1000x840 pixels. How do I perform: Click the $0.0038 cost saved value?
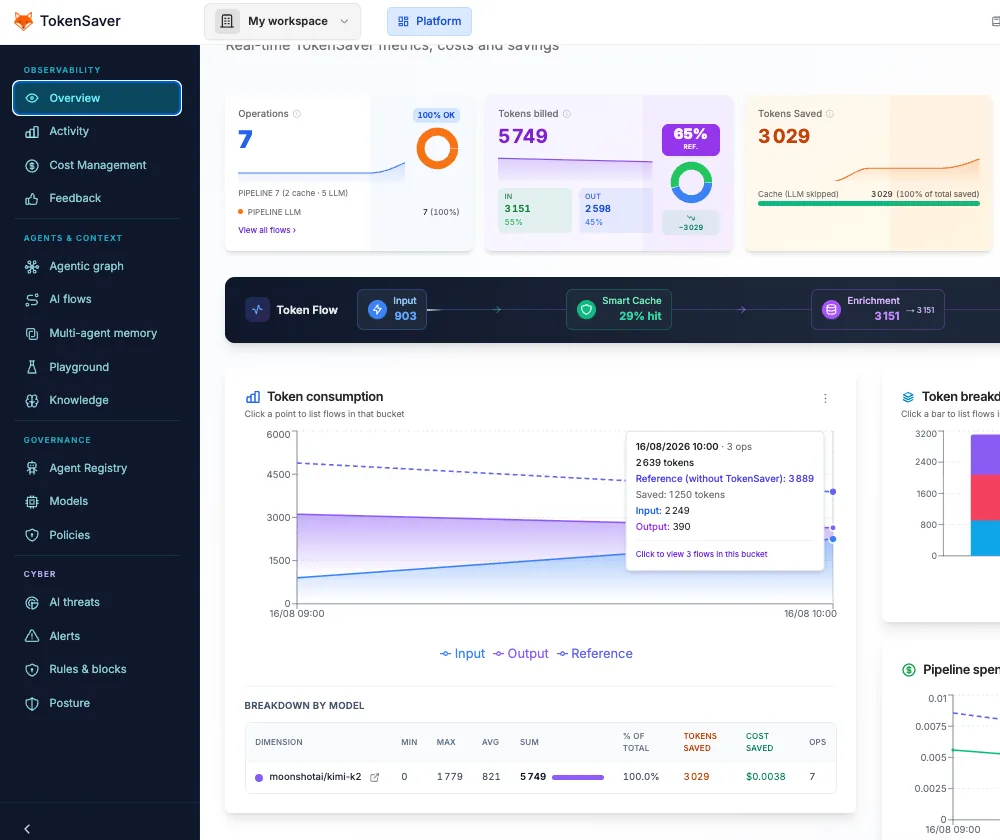pyautogui.click(x=765, y=777)
